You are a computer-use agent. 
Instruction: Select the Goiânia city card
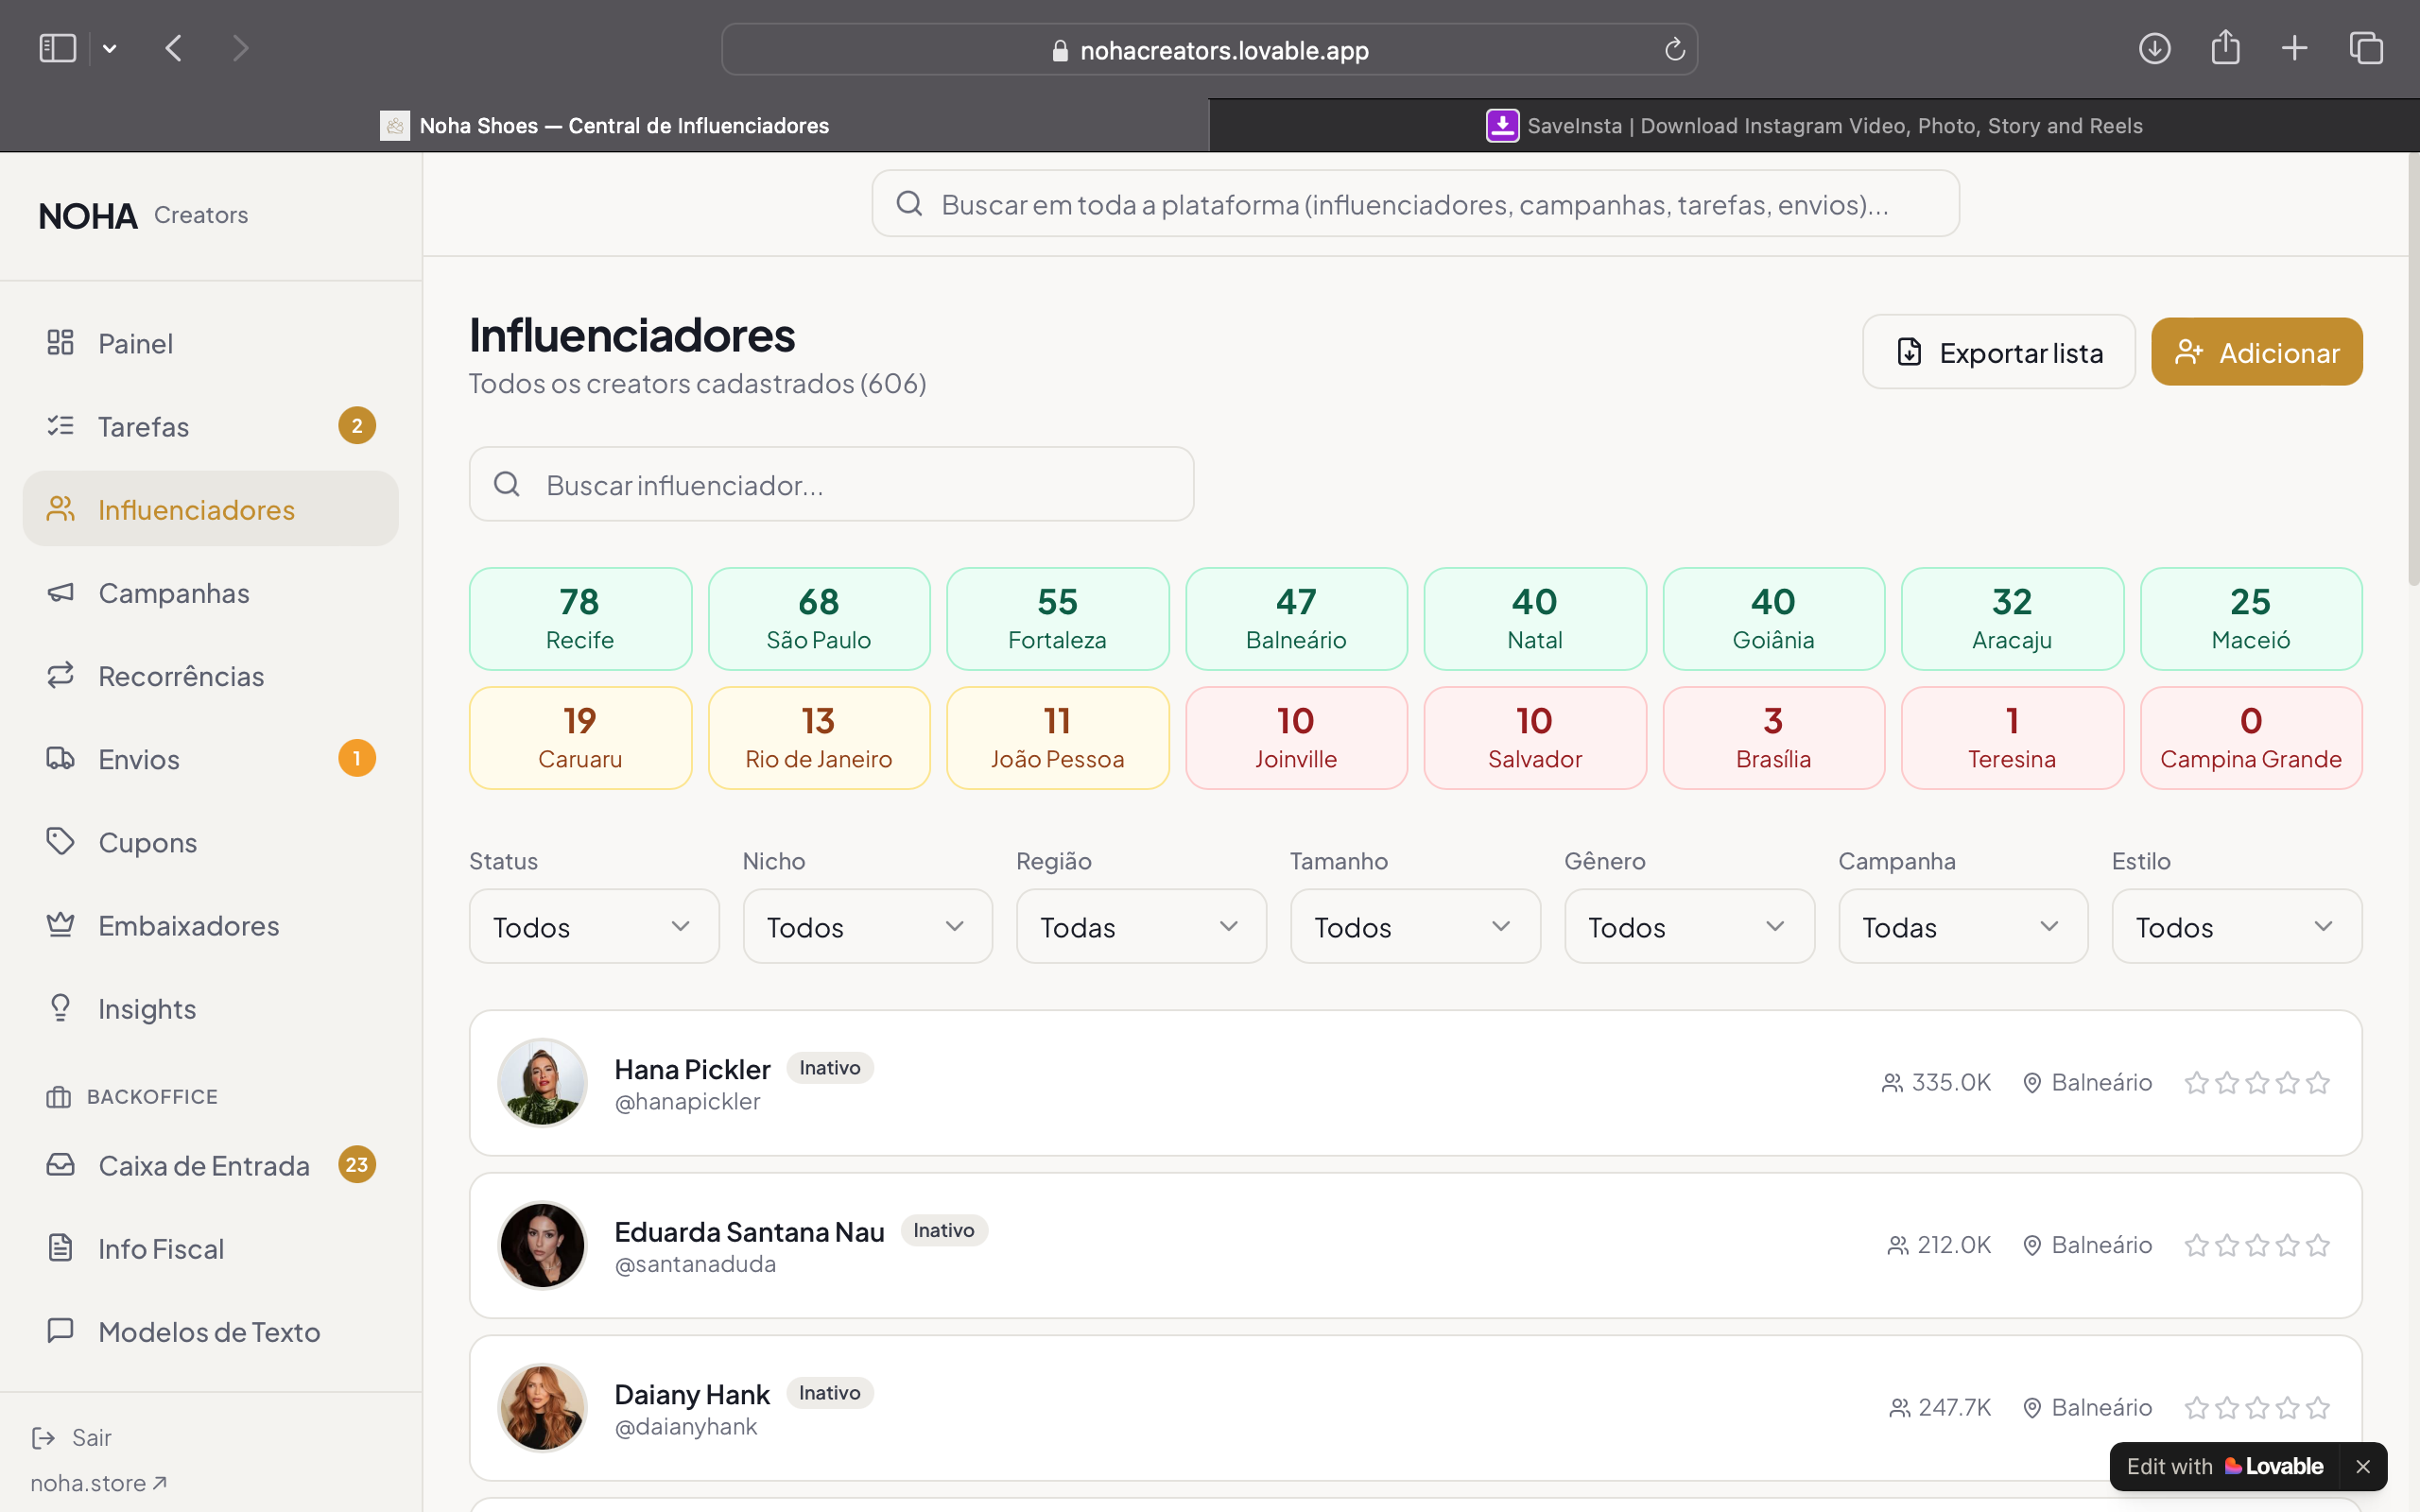coord(1773,619)
